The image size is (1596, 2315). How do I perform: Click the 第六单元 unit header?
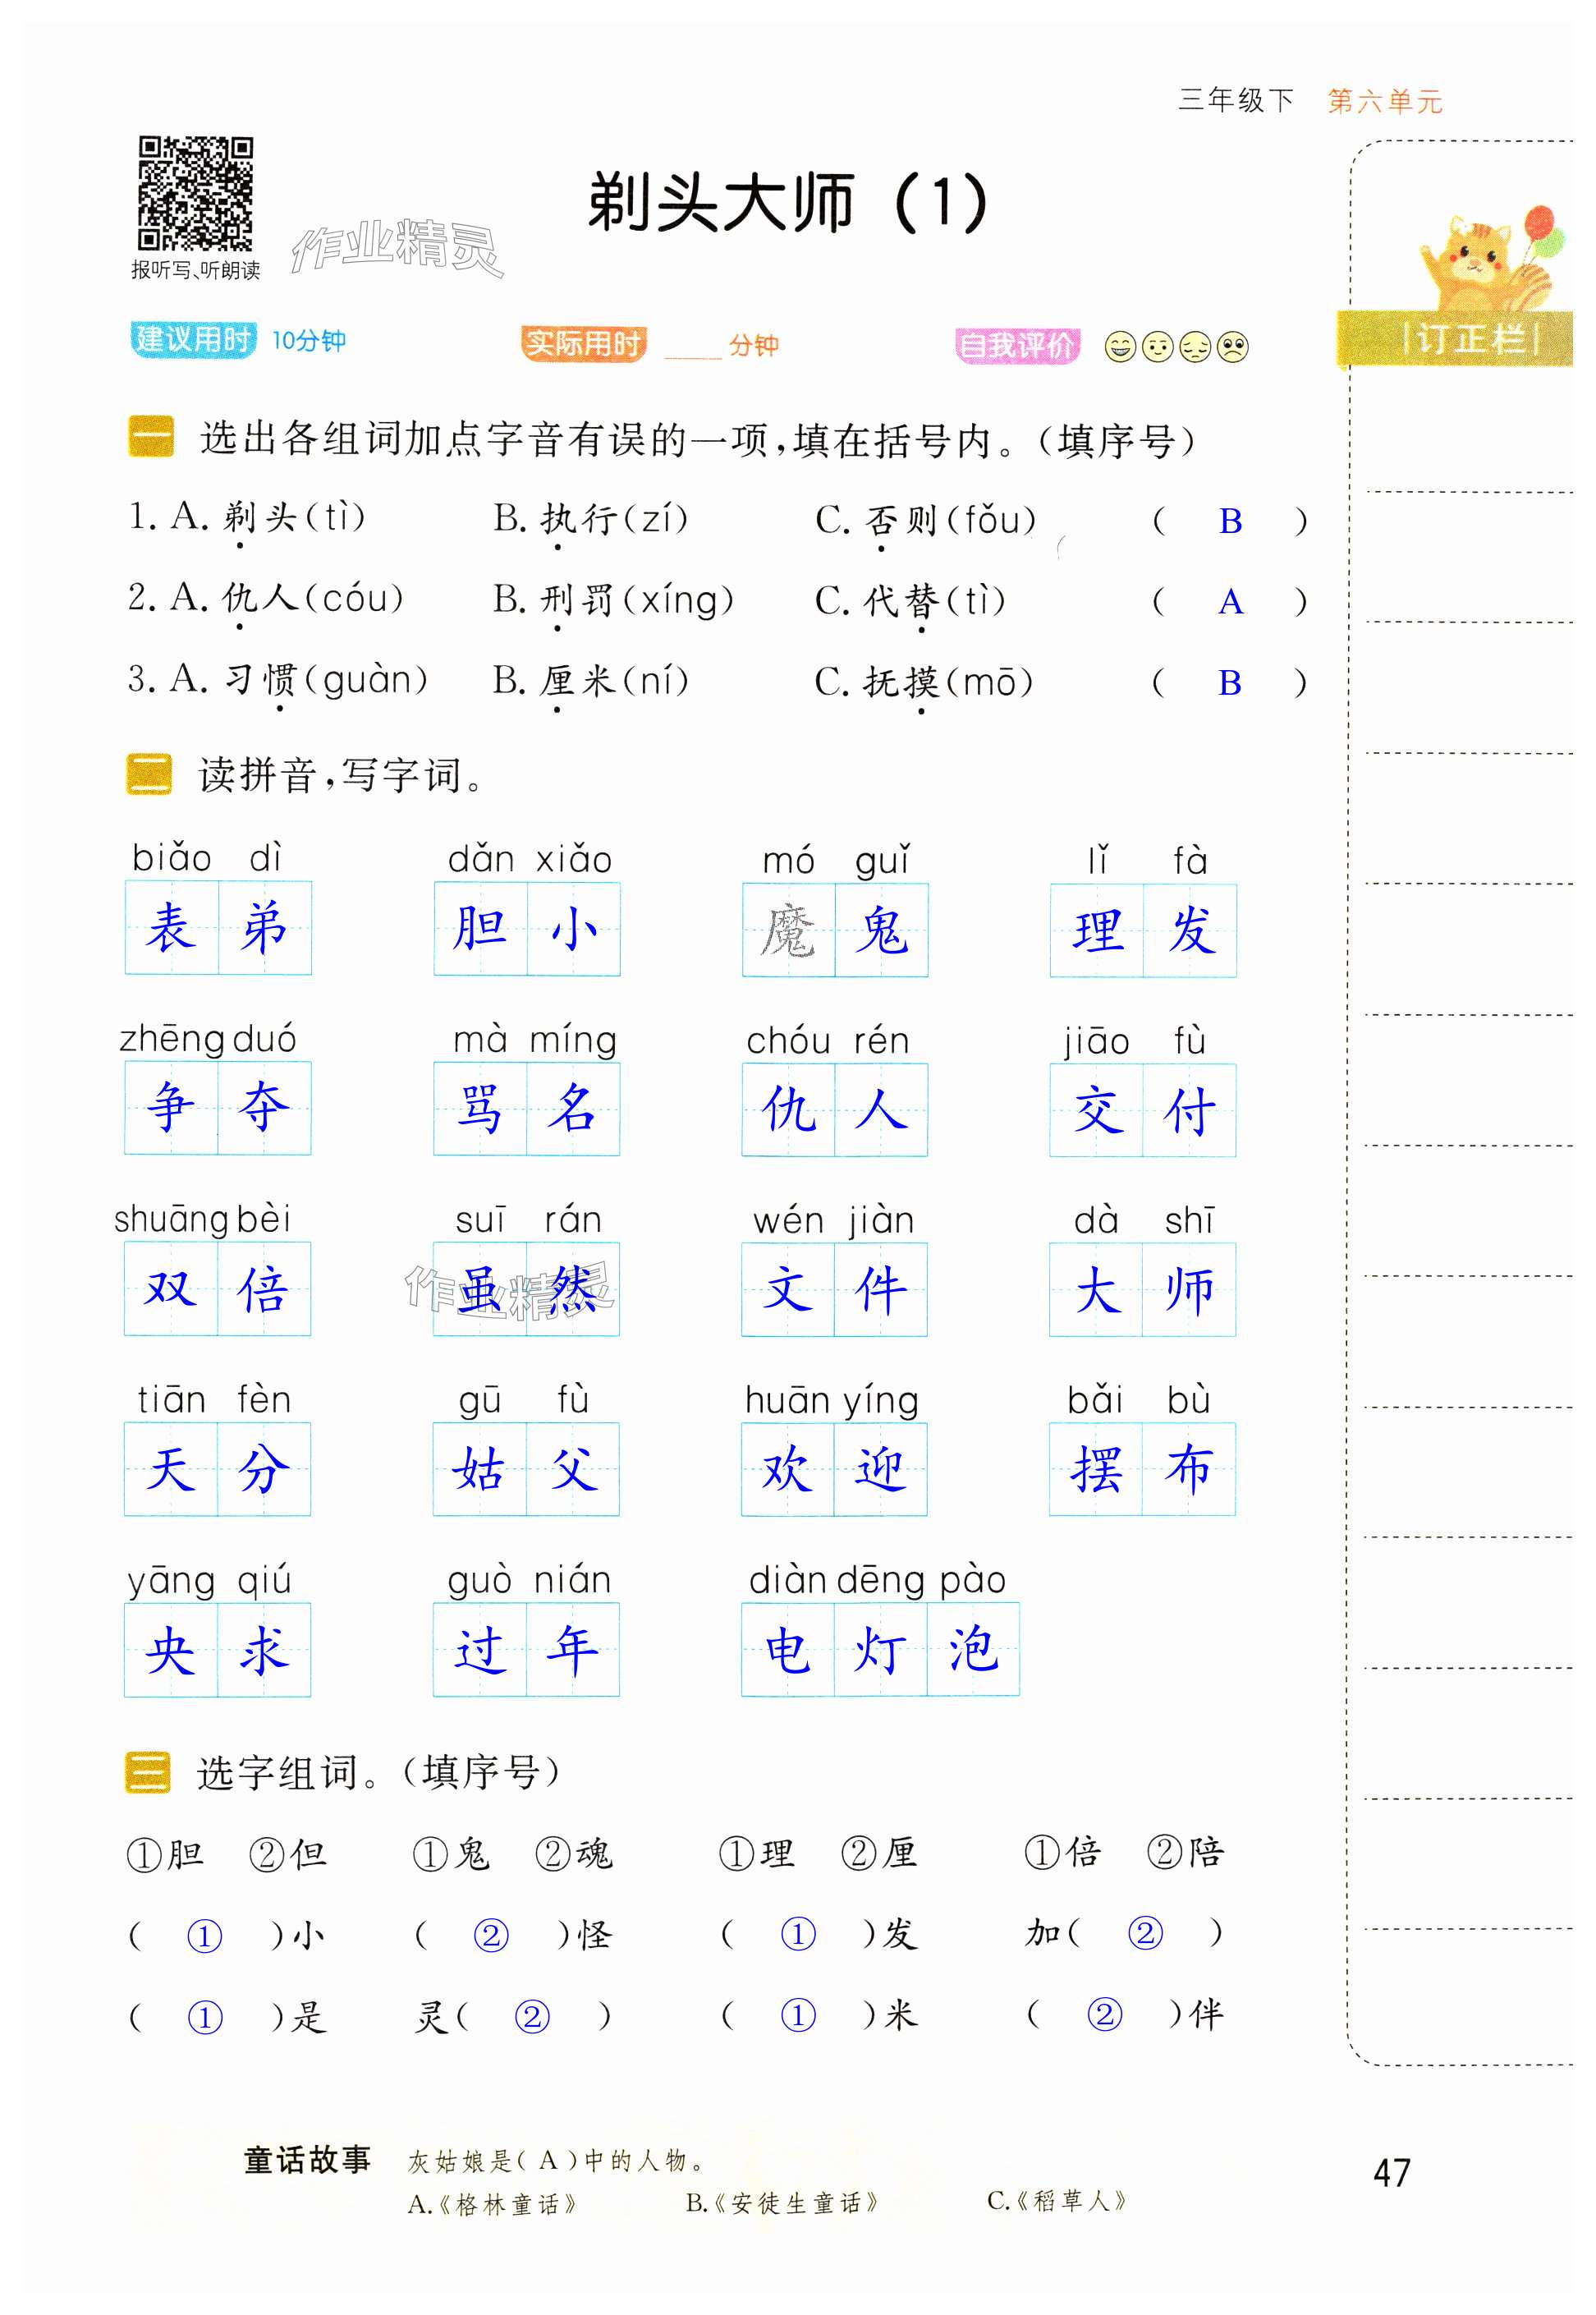pyautogui.click(x=1384, y=101)
